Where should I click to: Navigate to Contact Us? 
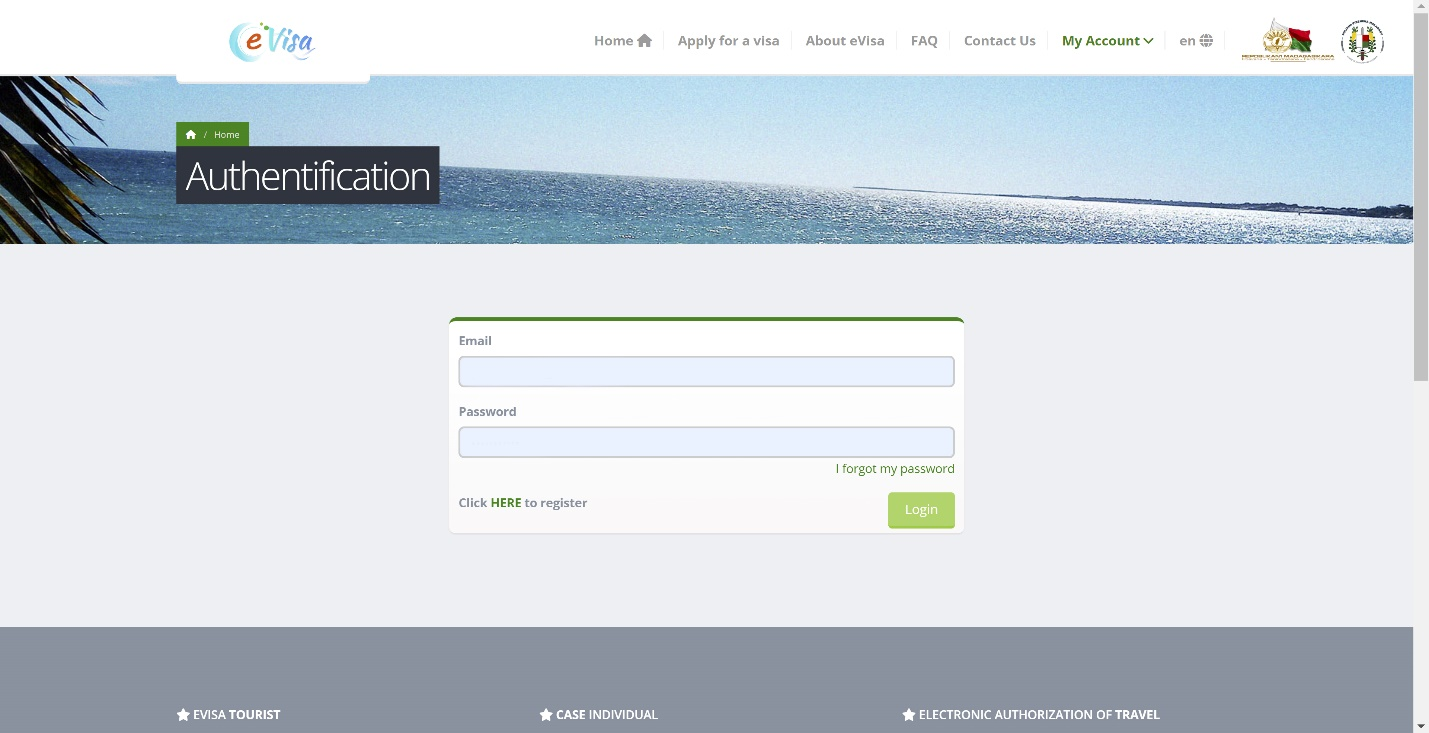[x=999, y=41]
